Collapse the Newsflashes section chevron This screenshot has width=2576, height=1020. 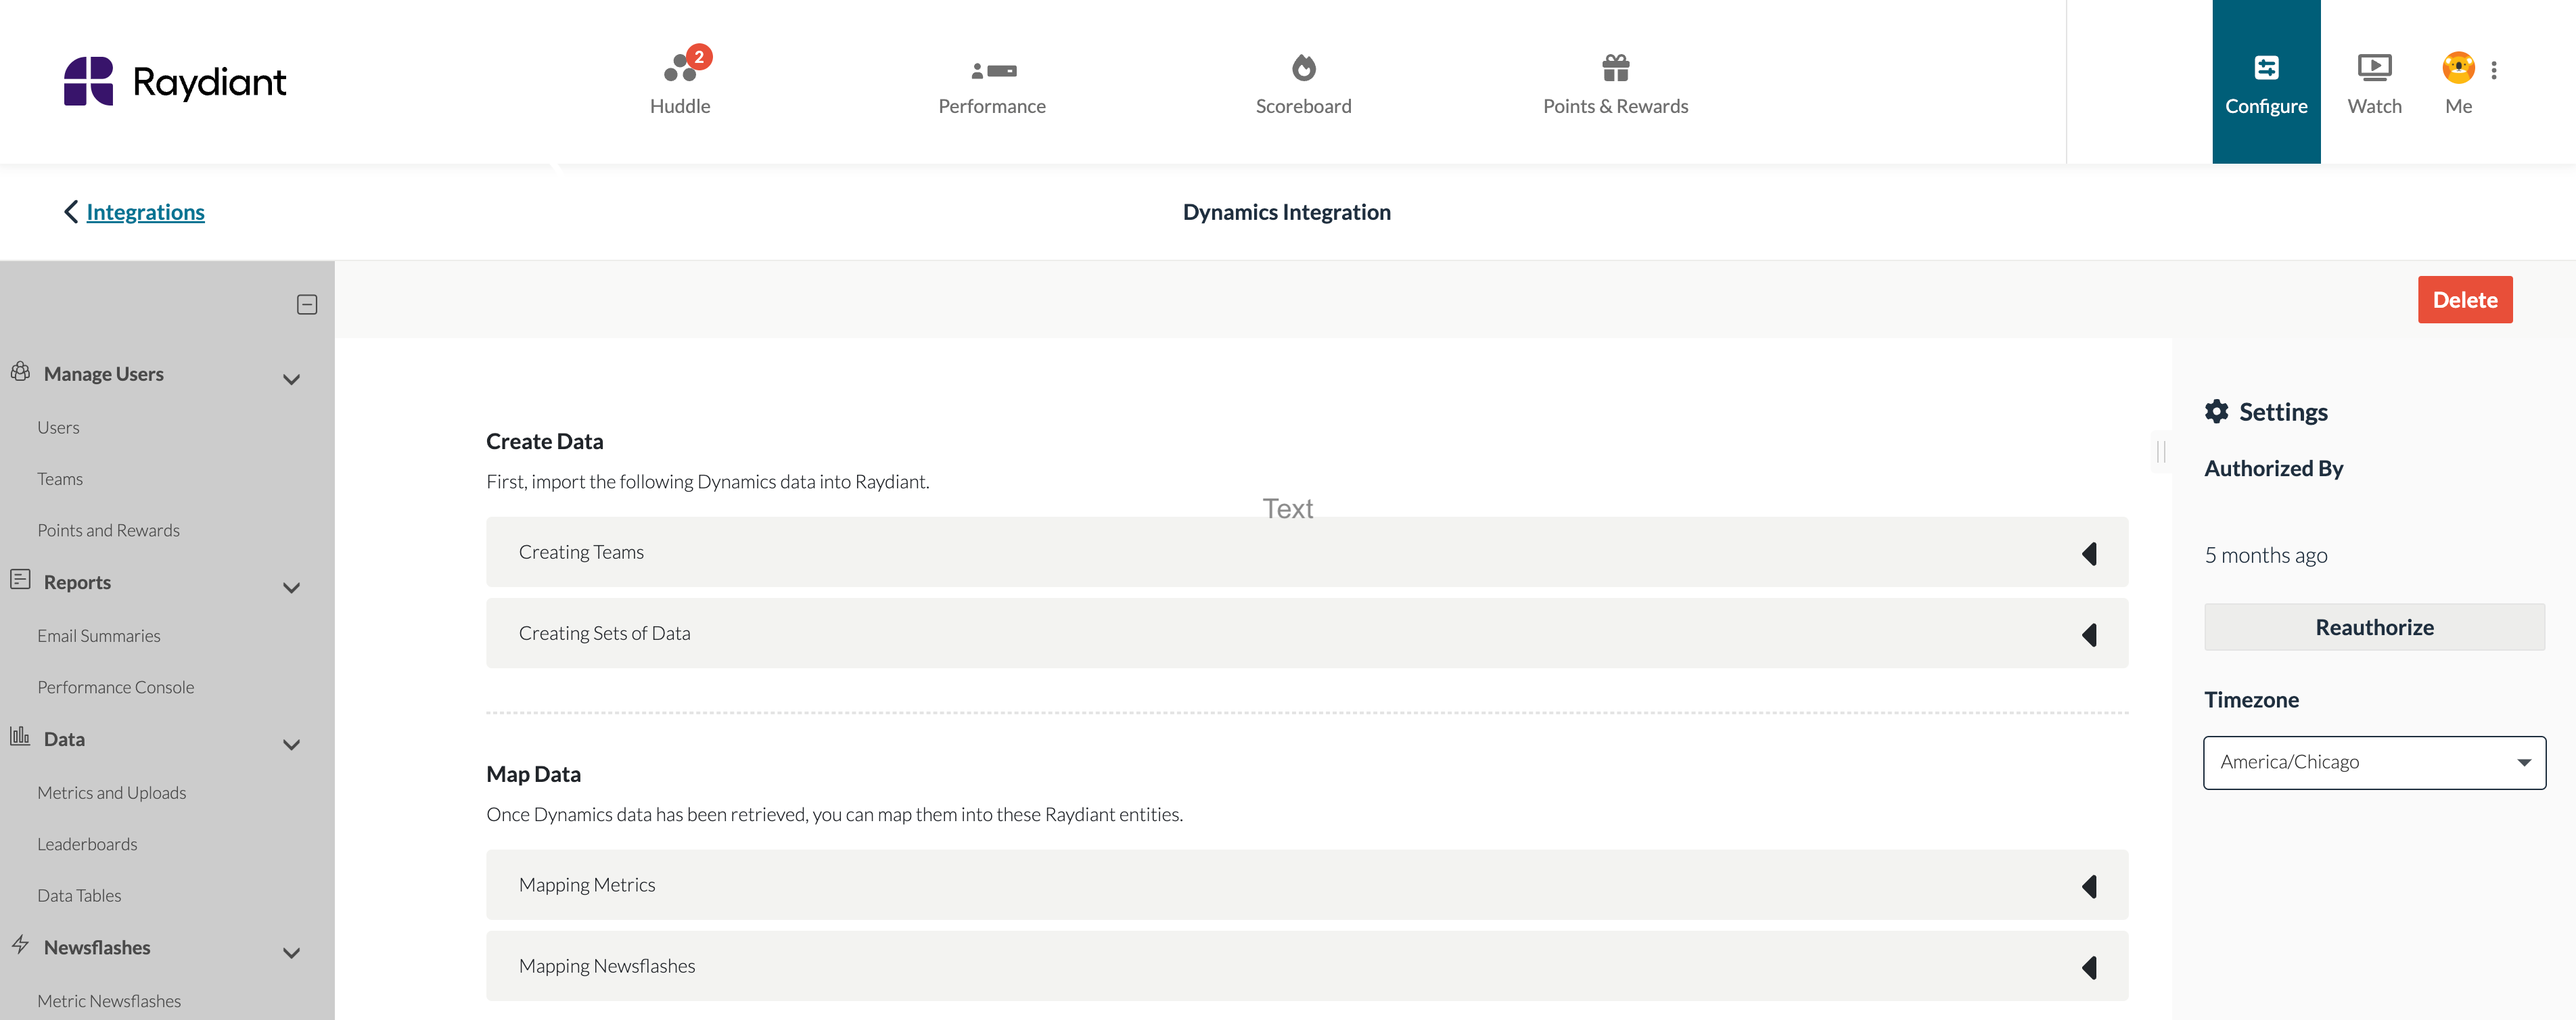click(x=291, y=952)
